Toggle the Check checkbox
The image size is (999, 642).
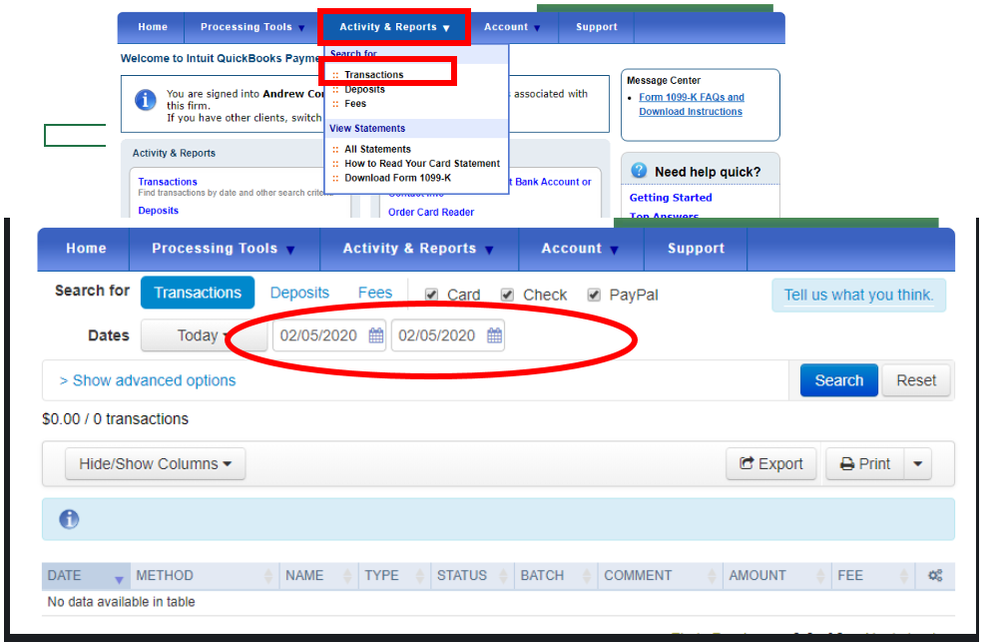507,295
